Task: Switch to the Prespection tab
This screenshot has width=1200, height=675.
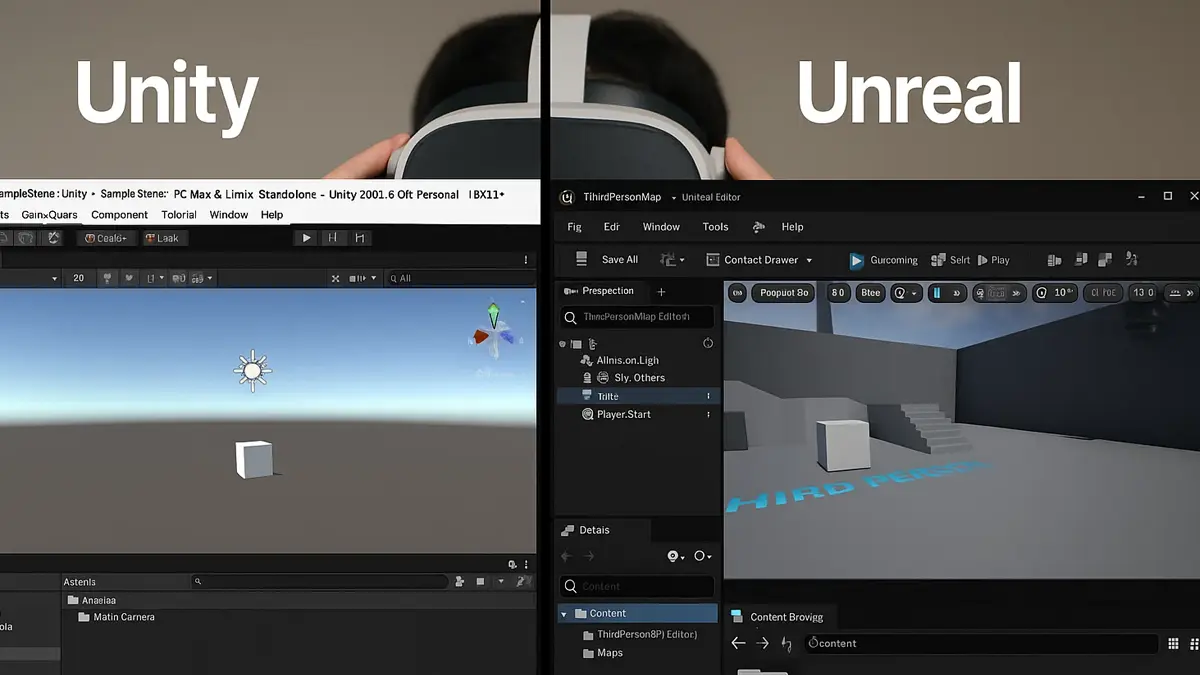Action: click(x=600, y=291)
